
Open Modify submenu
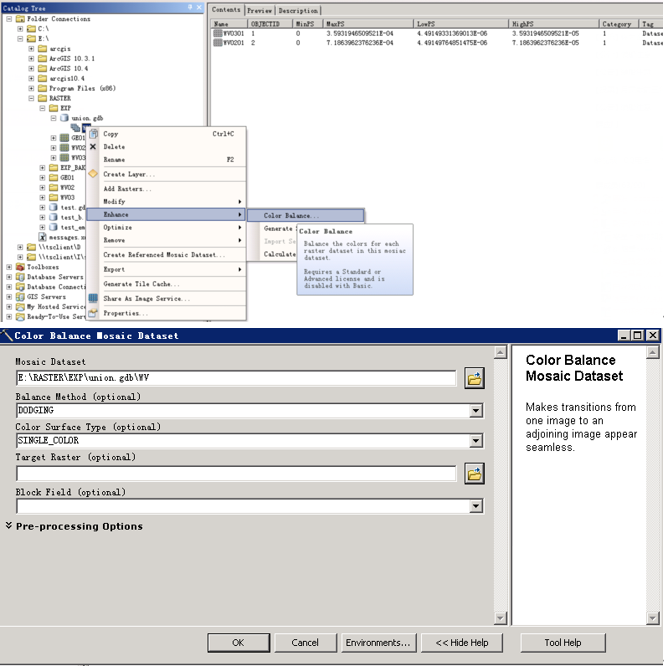pos(166,201)
